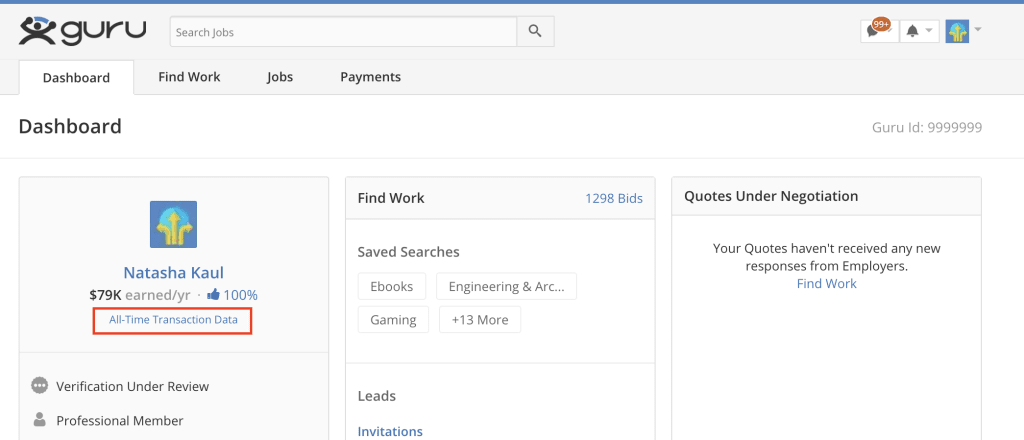Go to the Jobs tab

coord(280,77)
